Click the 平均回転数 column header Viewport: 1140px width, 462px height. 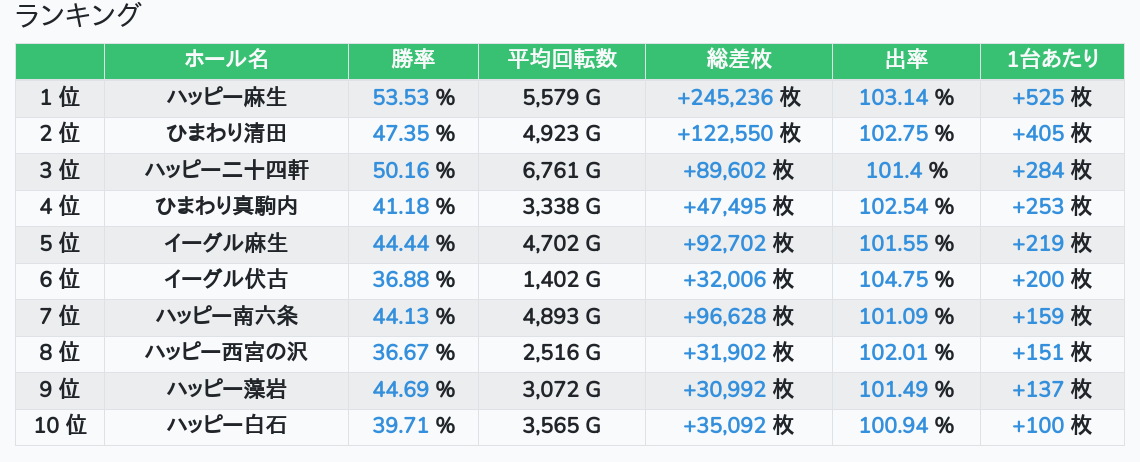coord(562,60)
